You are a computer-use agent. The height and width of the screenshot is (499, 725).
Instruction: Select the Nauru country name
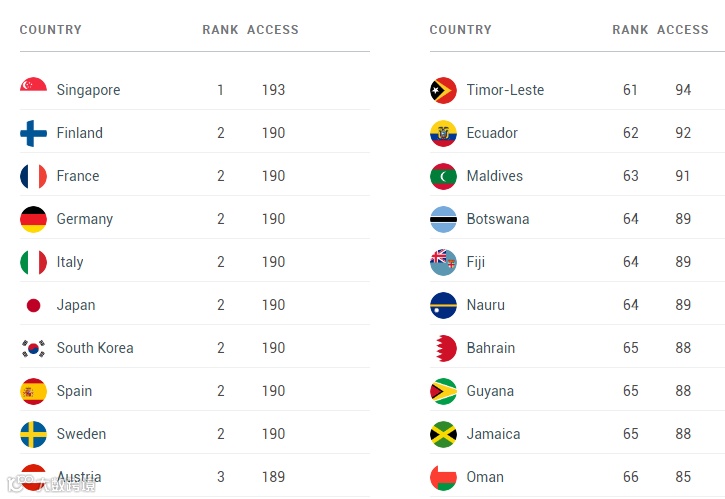pyautogui.click(x=485, y=305)
